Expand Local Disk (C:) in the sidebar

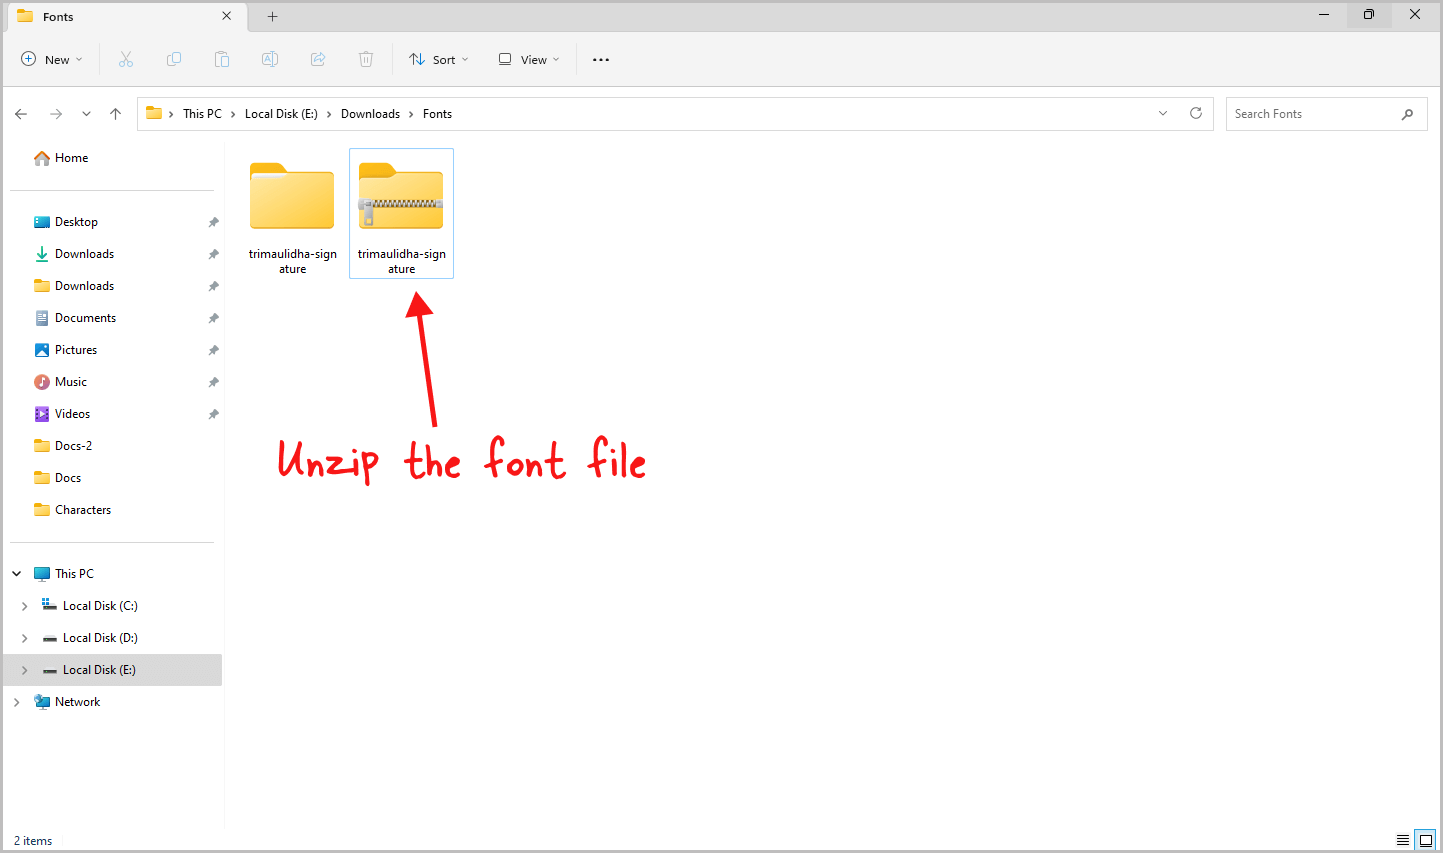24,605
